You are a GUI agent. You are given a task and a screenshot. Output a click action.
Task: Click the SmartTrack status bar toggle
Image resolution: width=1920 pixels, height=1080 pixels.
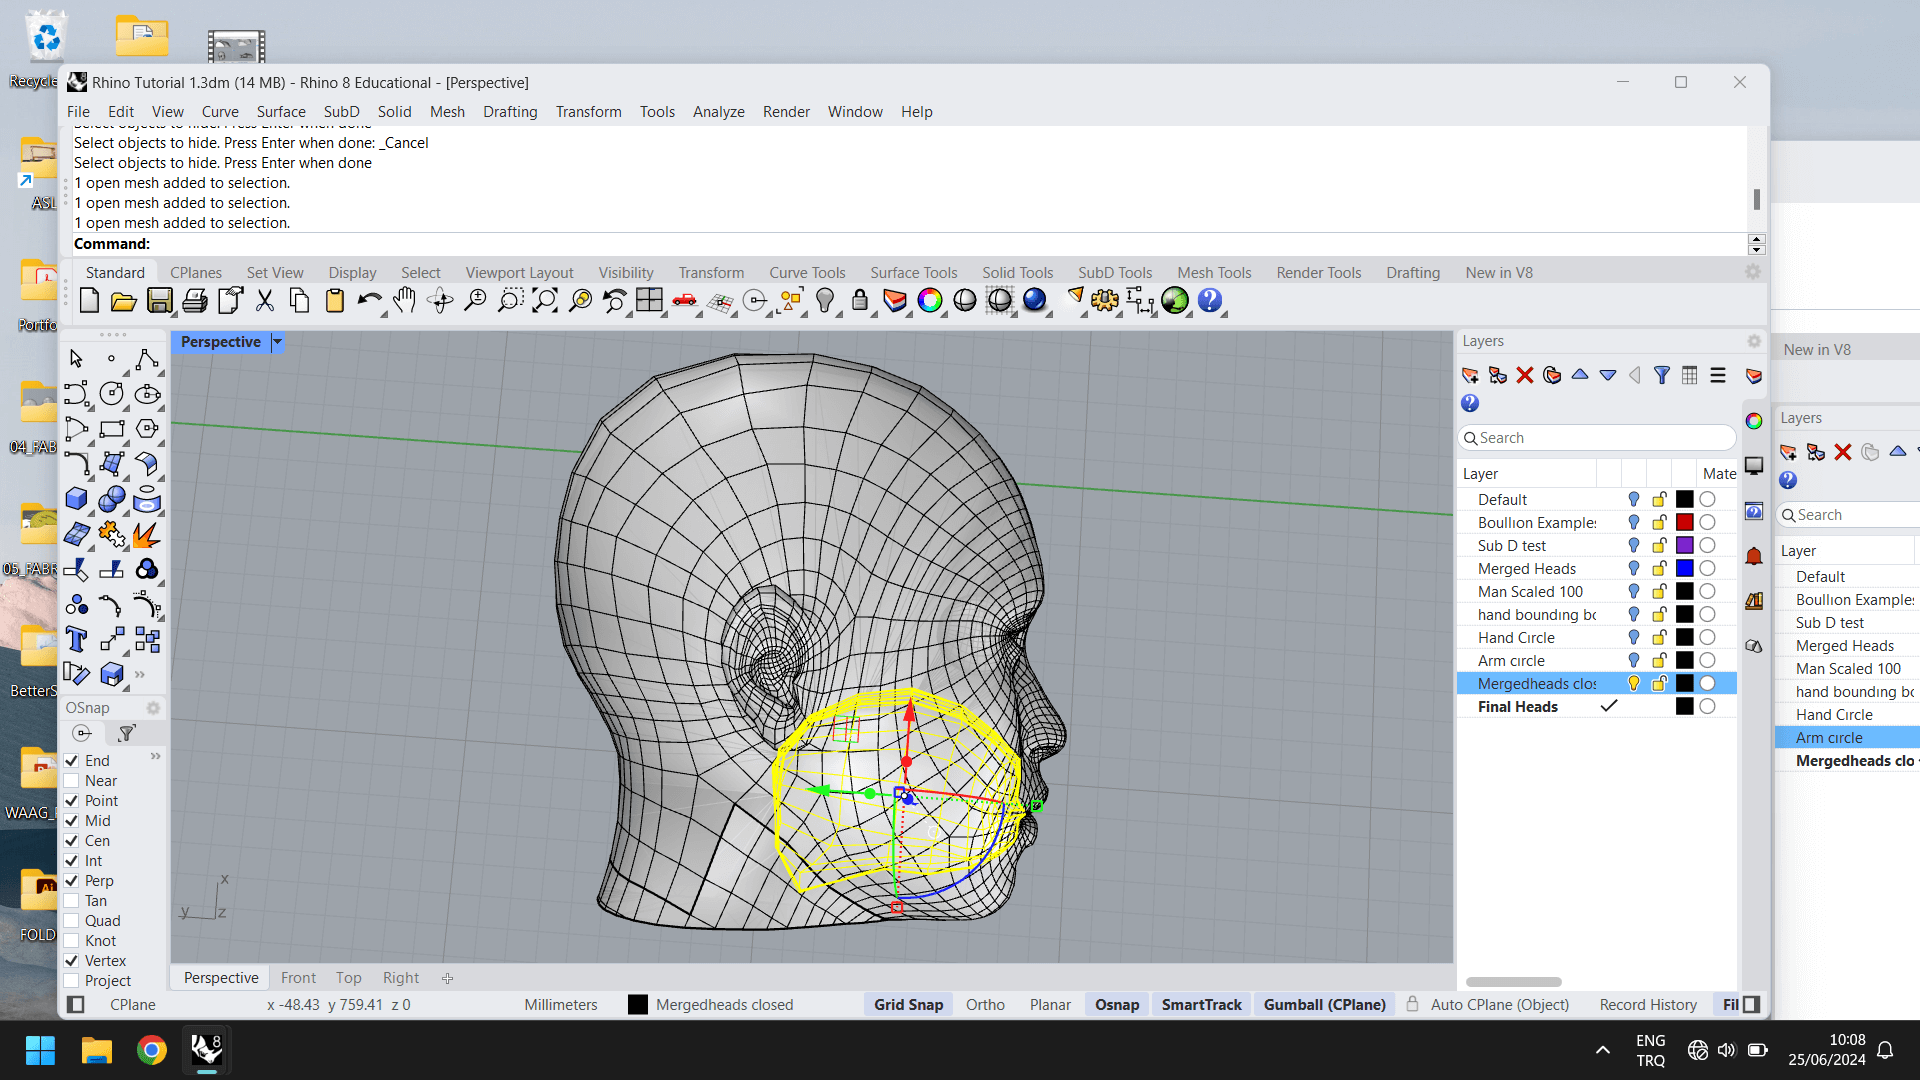(x=1200, y=1004)
